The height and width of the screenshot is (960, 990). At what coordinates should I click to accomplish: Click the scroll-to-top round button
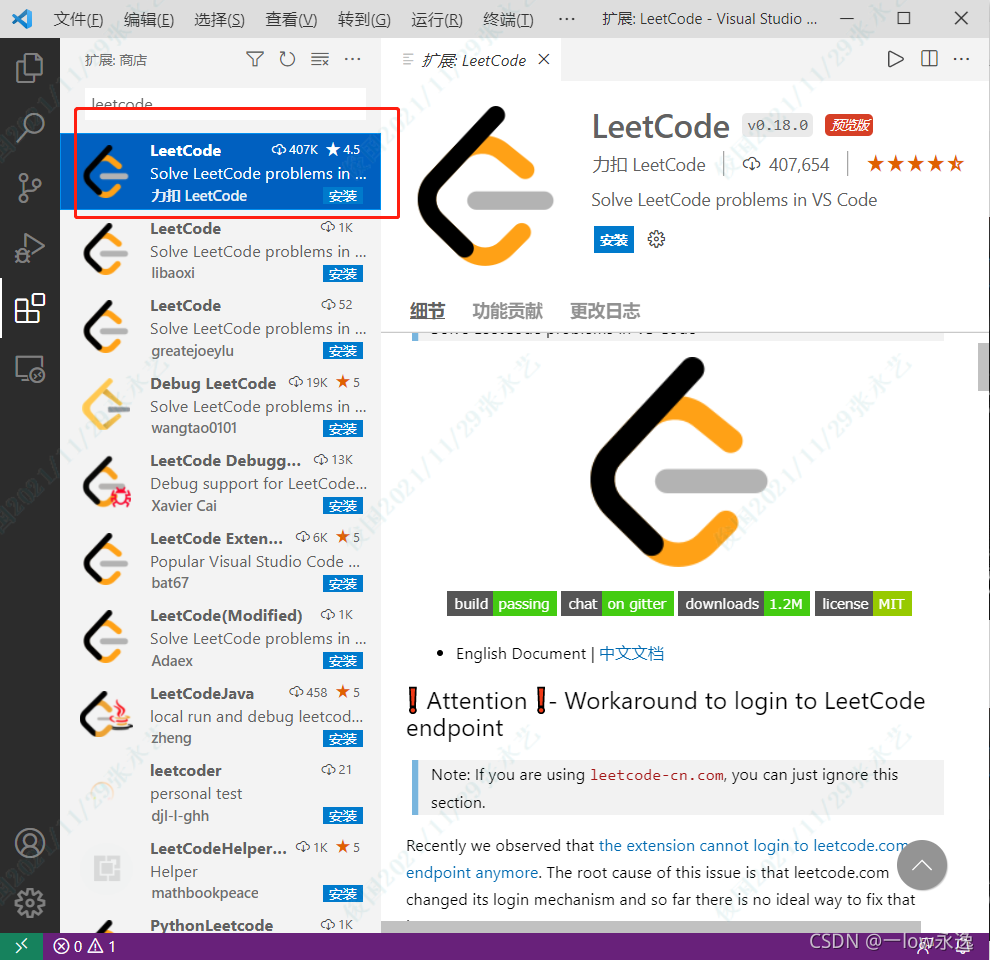[x=921, y=865]
